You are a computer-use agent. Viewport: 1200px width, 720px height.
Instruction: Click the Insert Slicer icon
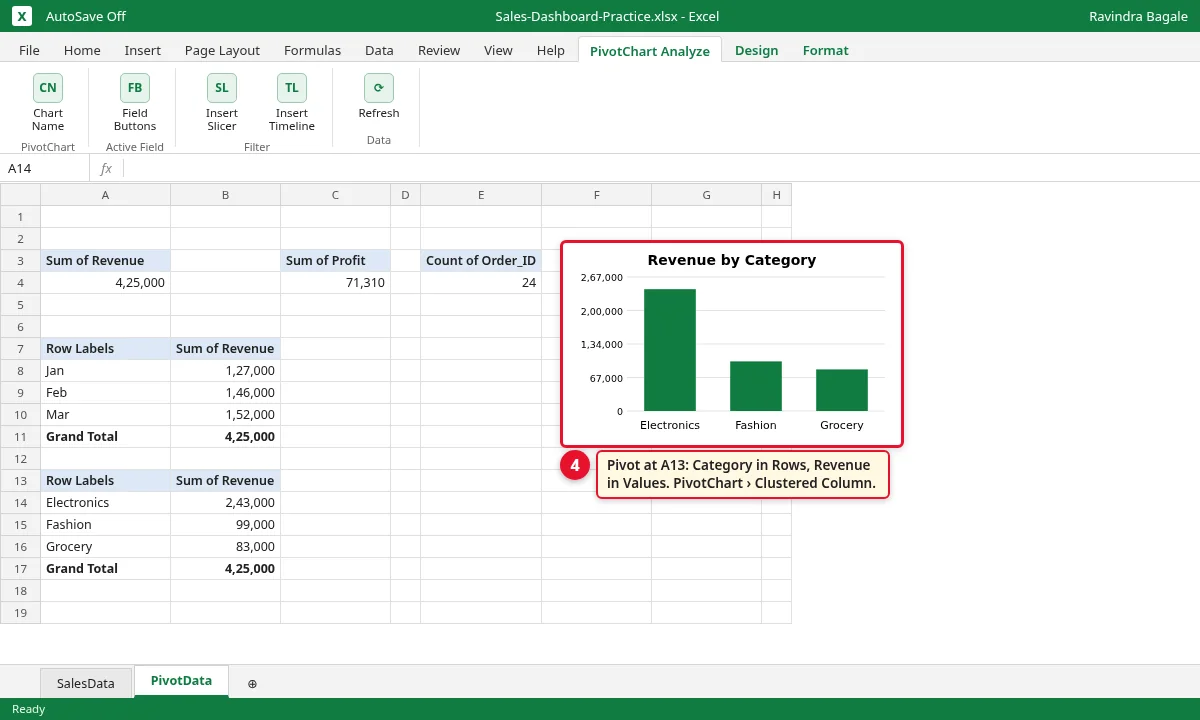[222, 87]
